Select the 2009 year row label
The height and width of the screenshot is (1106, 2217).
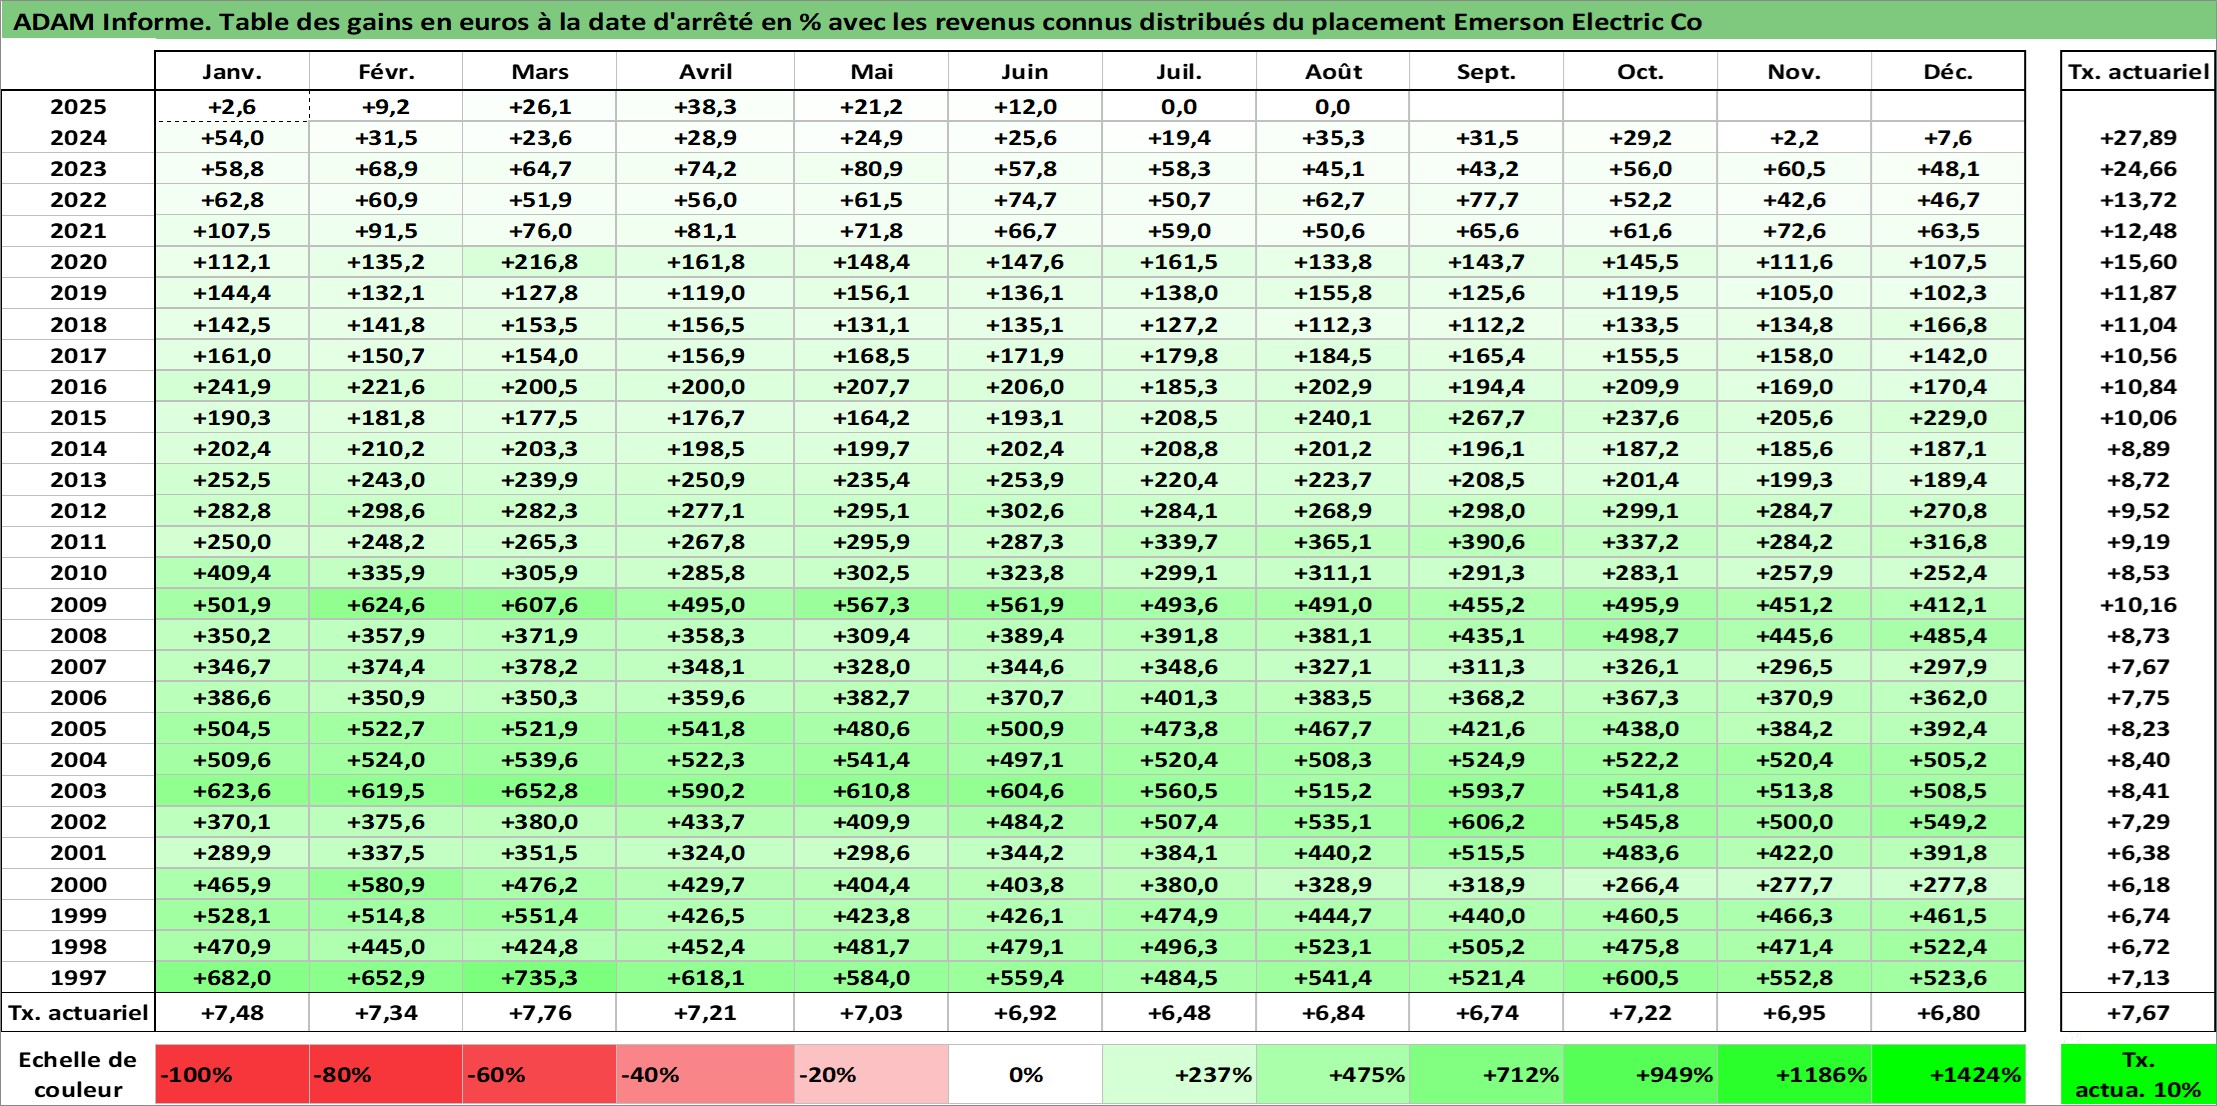[78, 605]
